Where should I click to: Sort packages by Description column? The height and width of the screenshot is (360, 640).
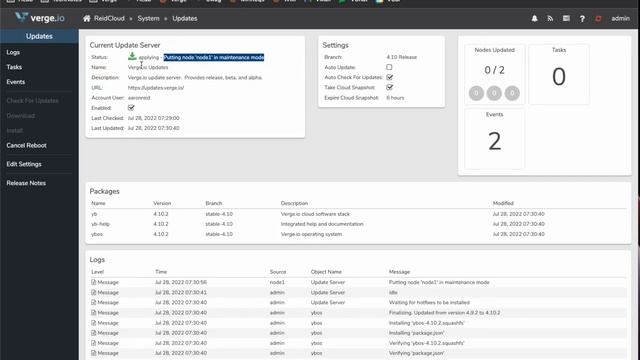coord(294,203)
